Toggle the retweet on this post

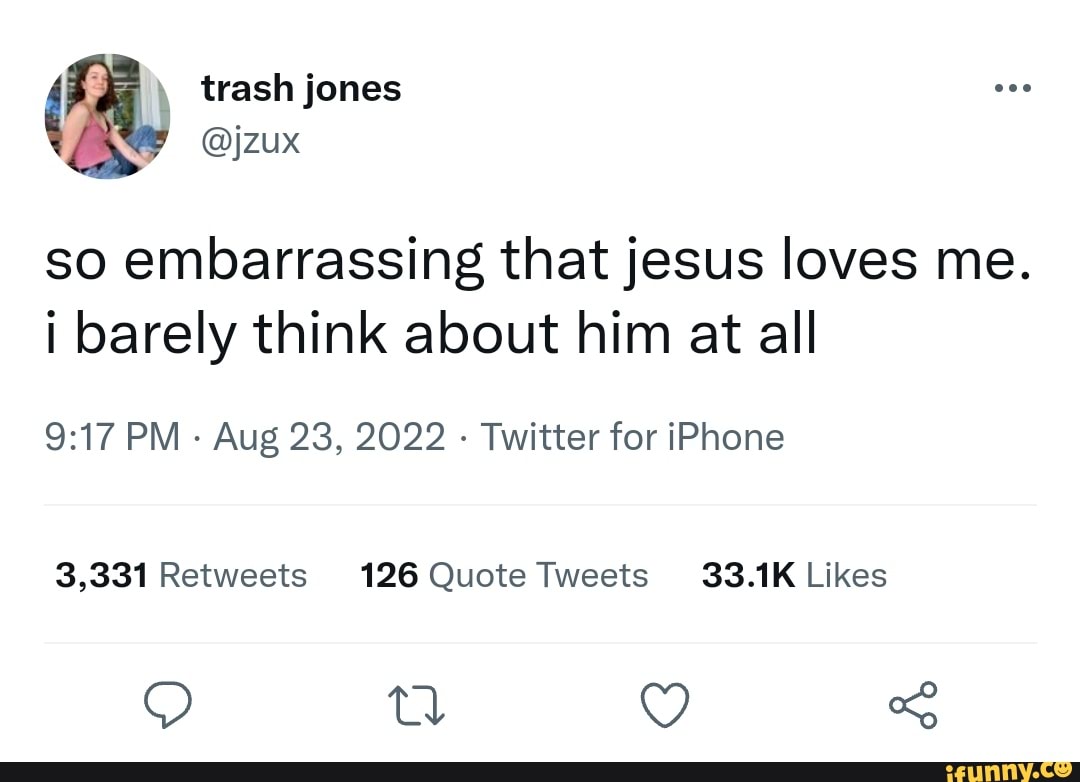[x=416, y=703]
